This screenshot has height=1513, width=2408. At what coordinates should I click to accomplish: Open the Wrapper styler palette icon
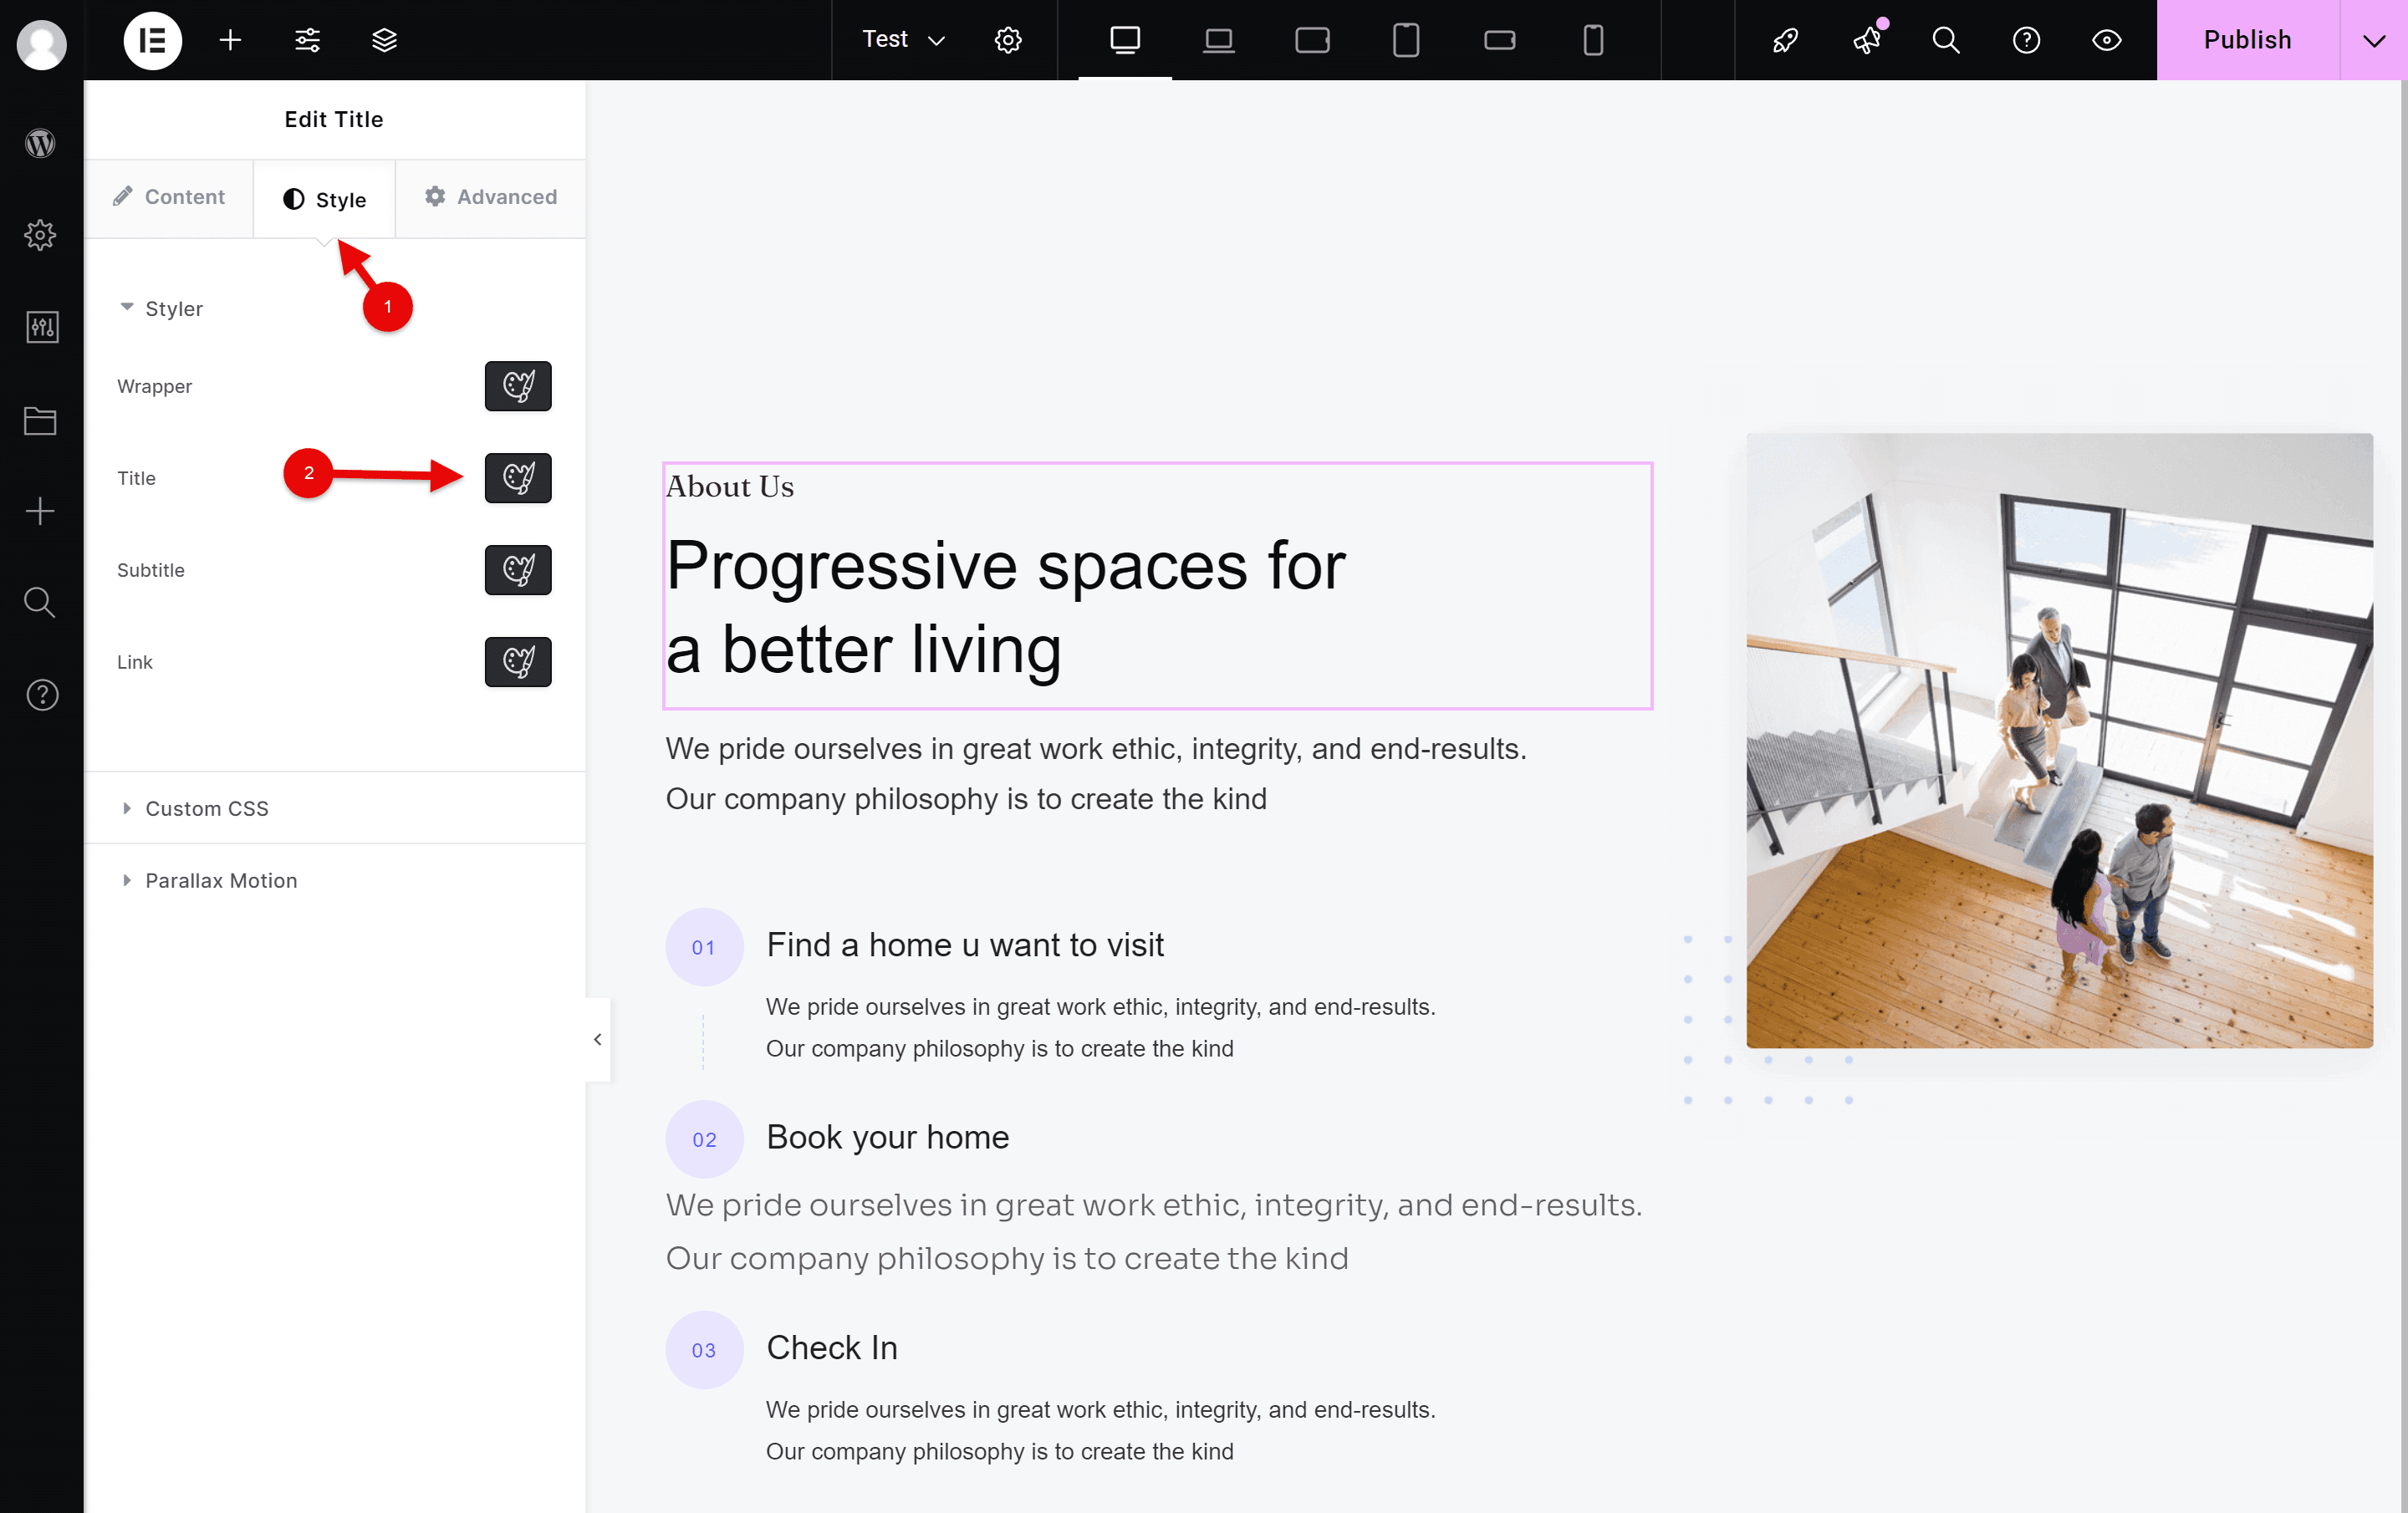click(x=517, y=386)
